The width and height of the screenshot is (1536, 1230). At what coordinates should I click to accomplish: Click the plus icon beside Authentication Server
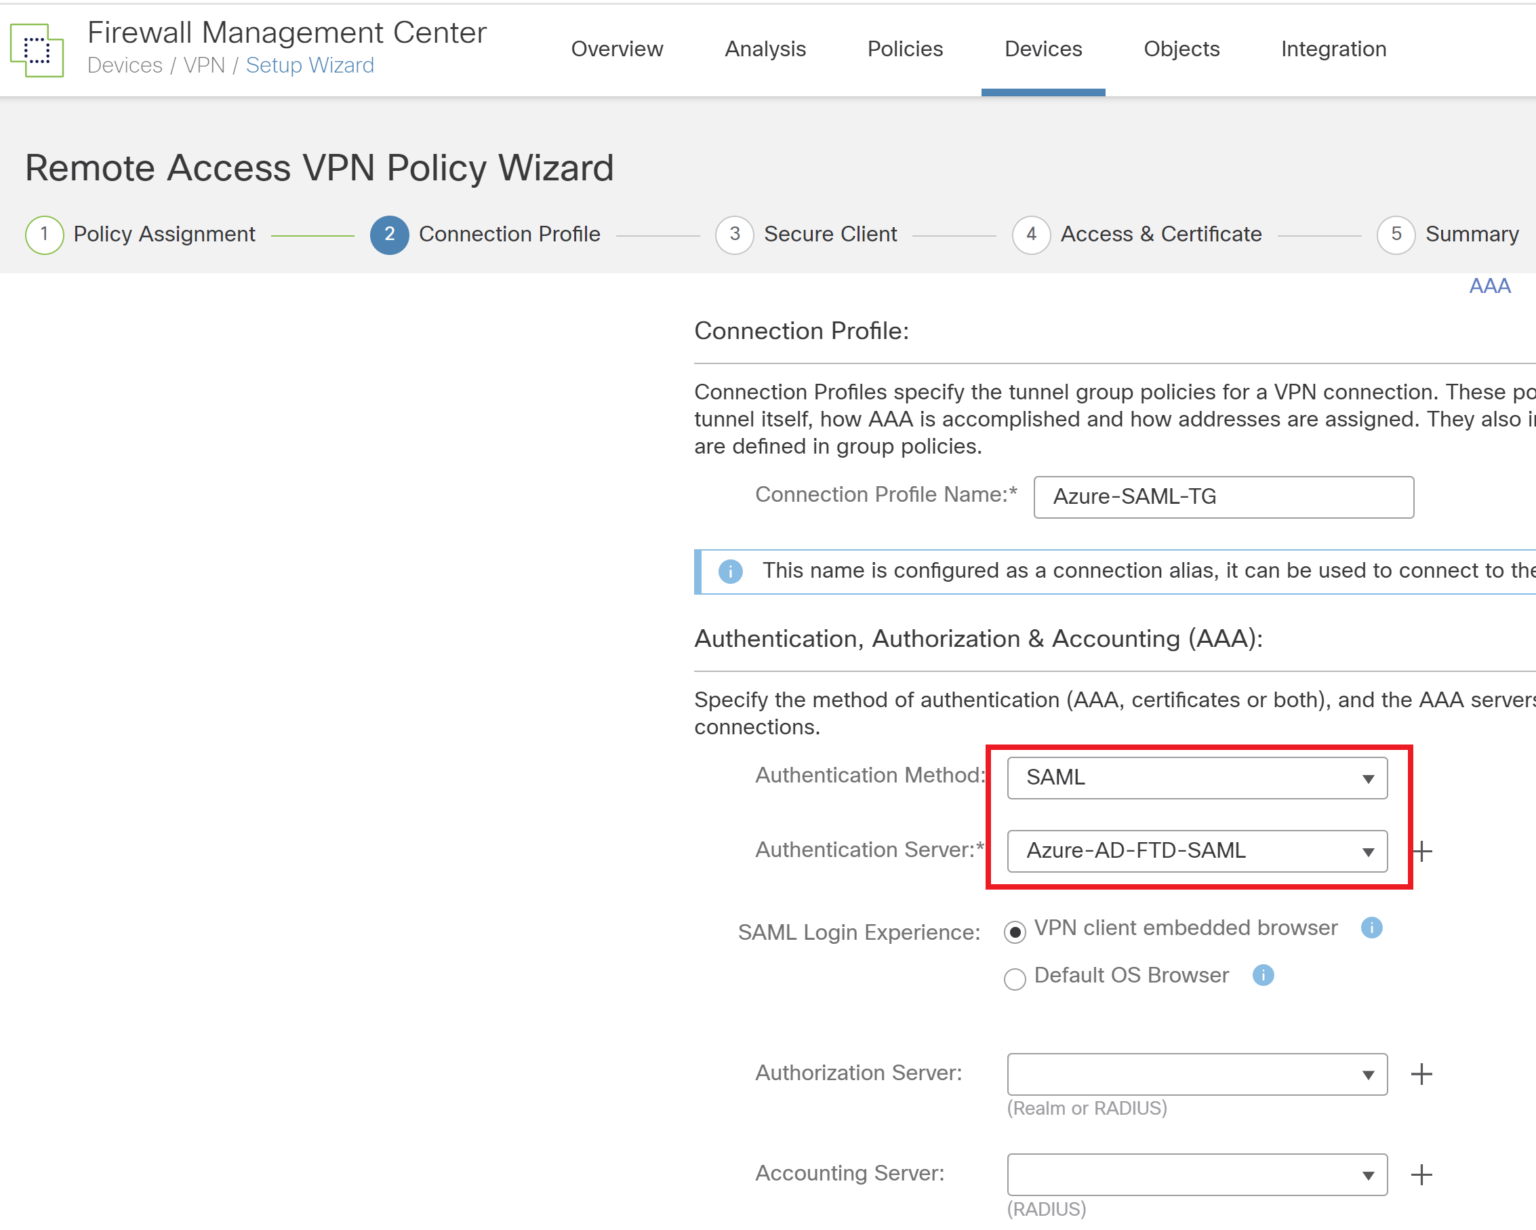coord(1422,850)
